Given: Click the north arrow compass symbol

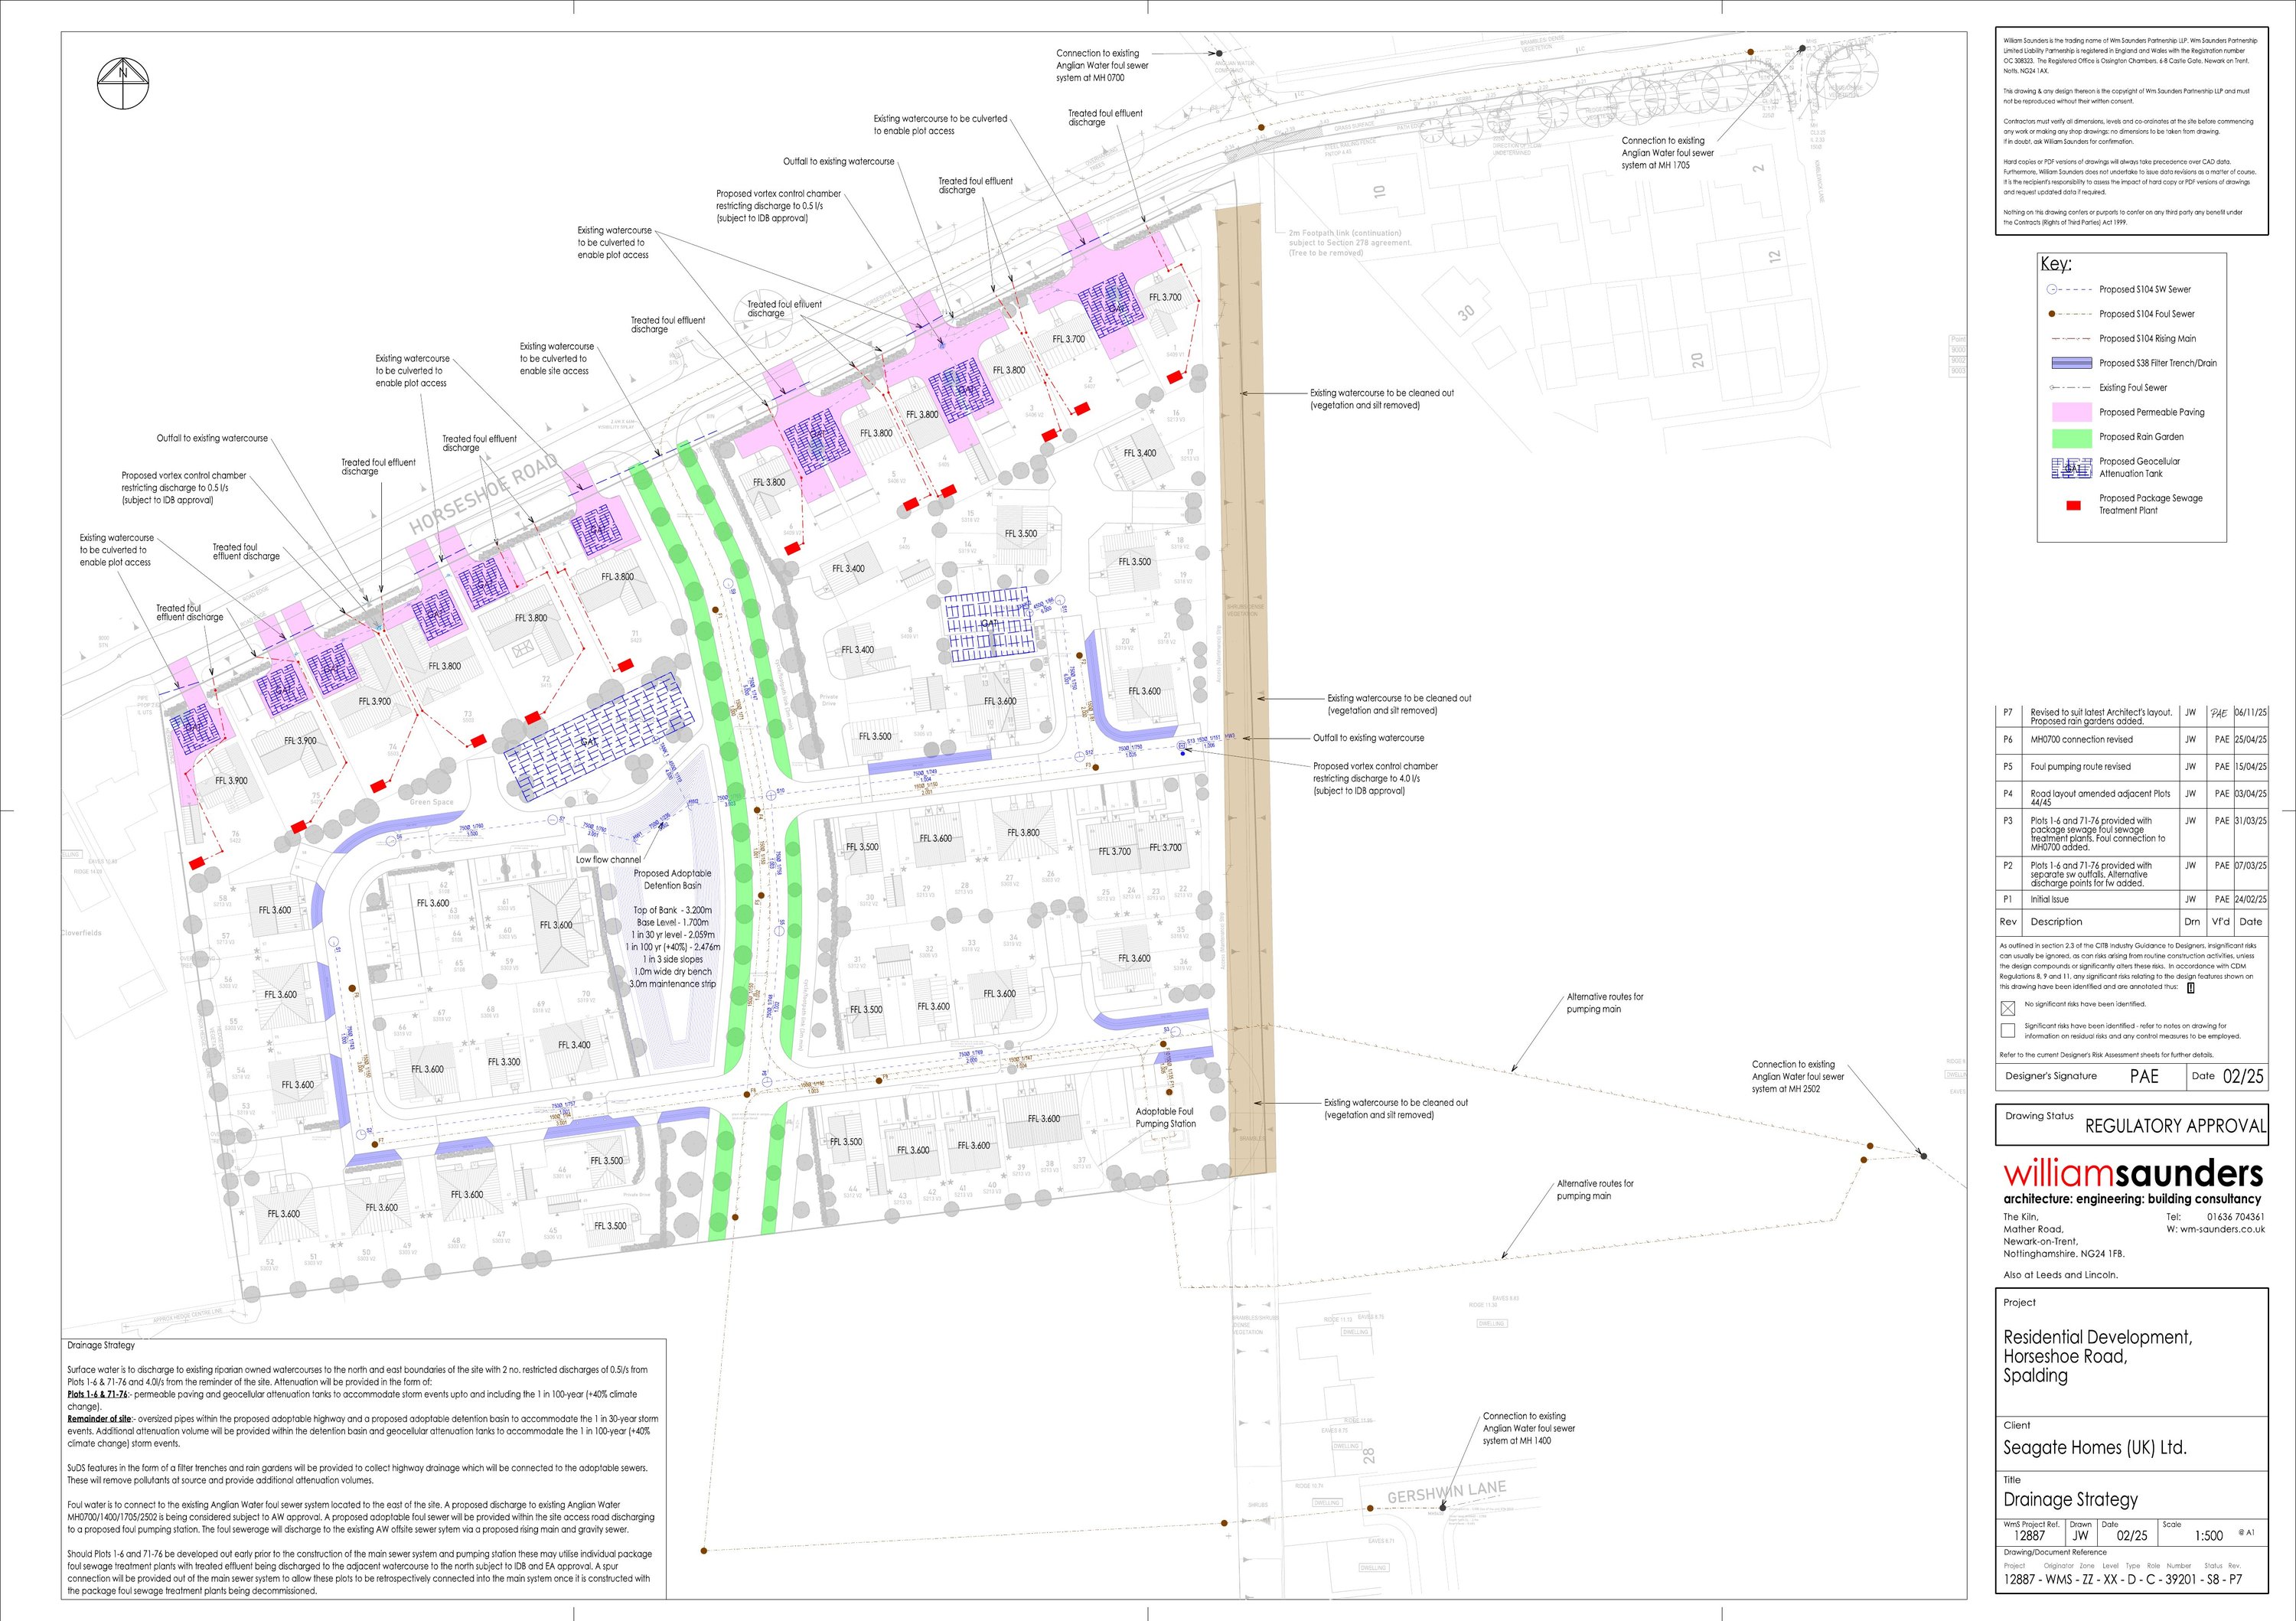Looking at the screenshot, I should pos(122,83).
